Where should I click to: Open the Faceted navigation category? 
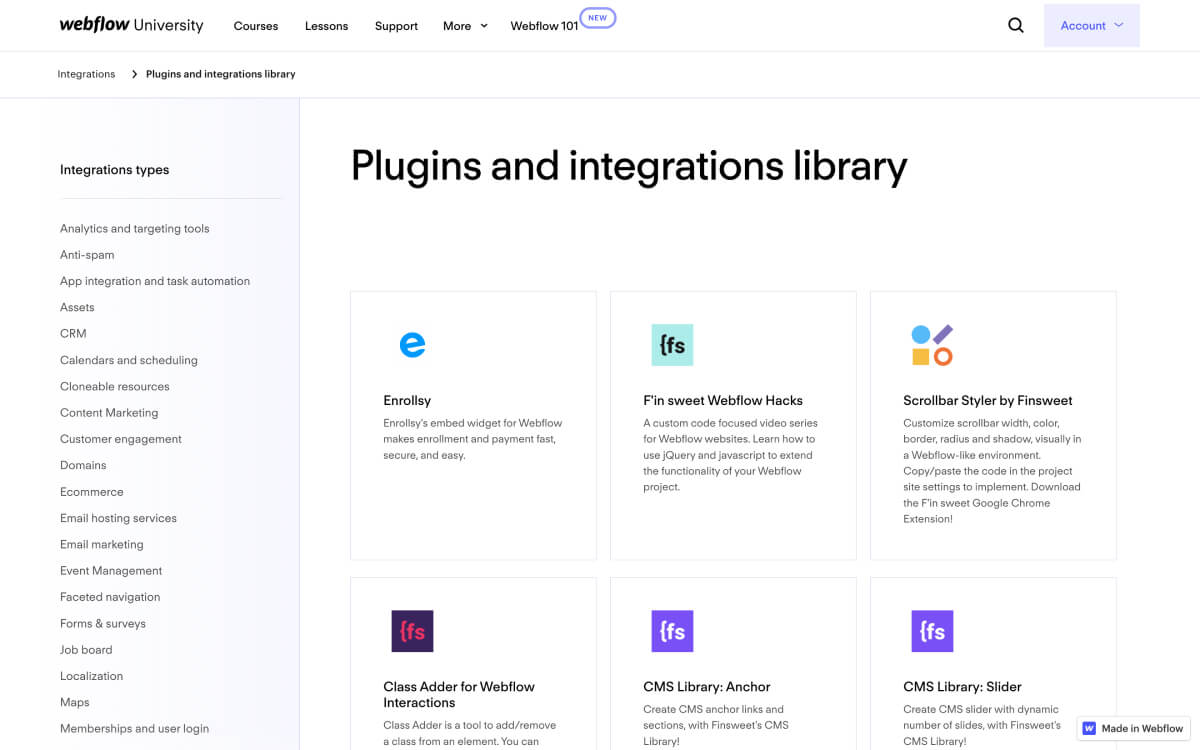click(110, 596)
